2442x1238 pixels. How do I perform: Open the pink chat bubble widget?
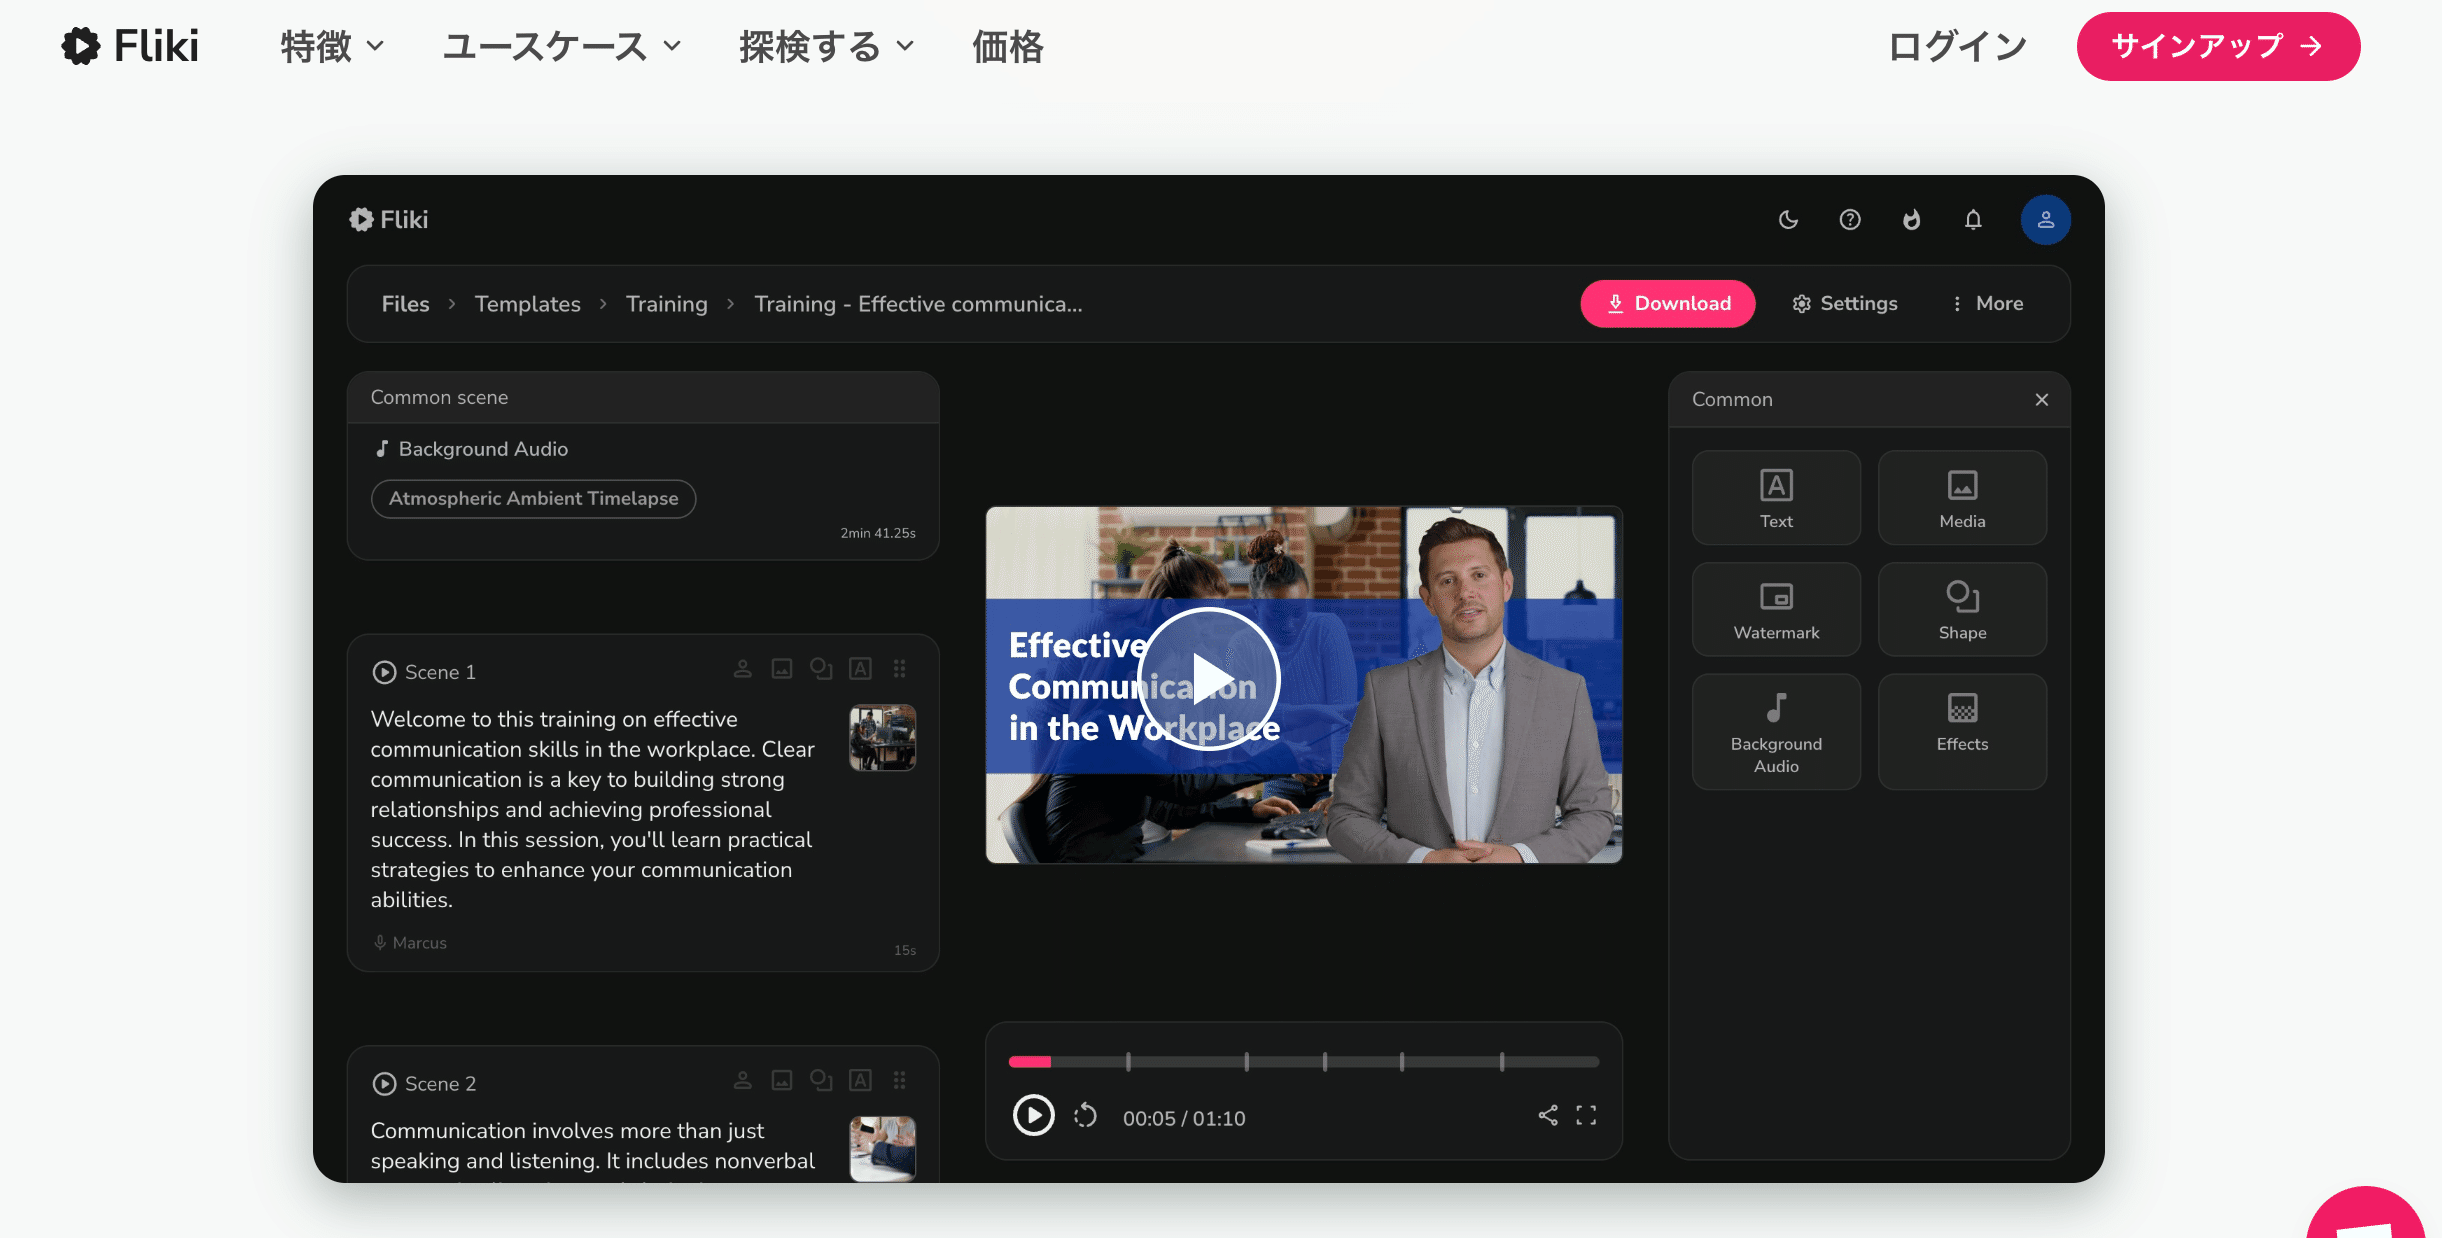(x=2367, y=1213)
